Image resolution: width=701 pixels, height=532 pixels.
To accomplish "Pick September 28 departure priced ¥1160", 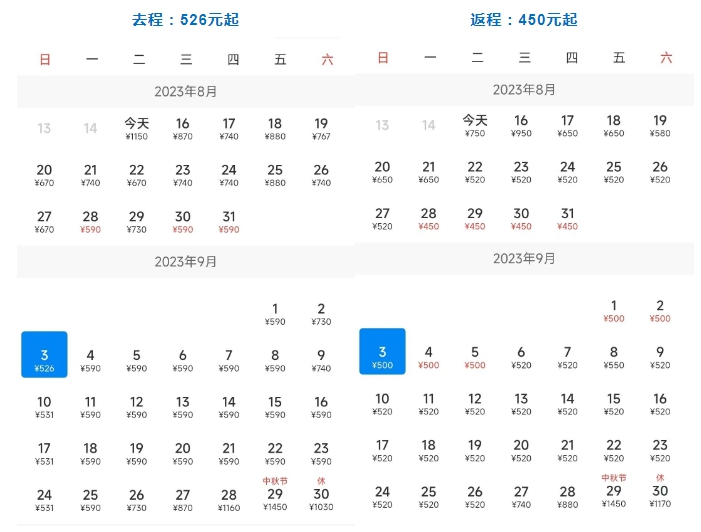I will (x=229, y=500).
